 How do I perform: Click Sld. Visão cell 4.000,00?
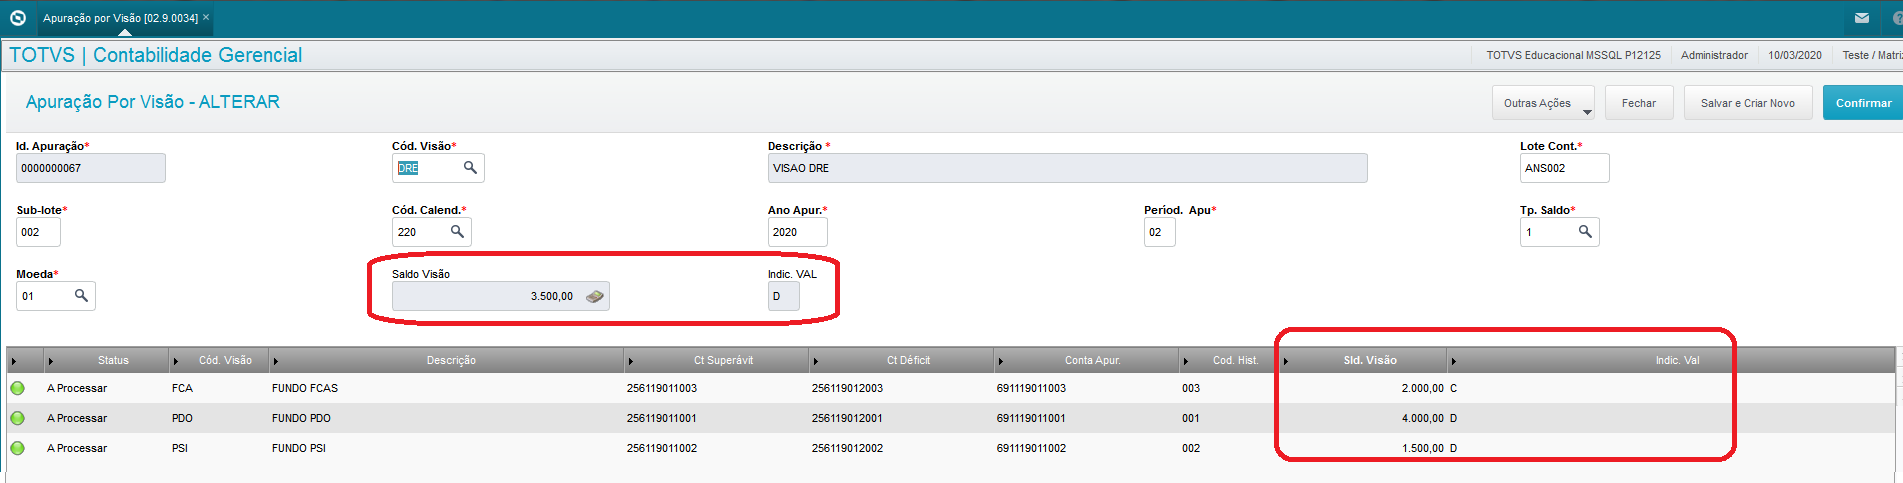click(1422, 418)
